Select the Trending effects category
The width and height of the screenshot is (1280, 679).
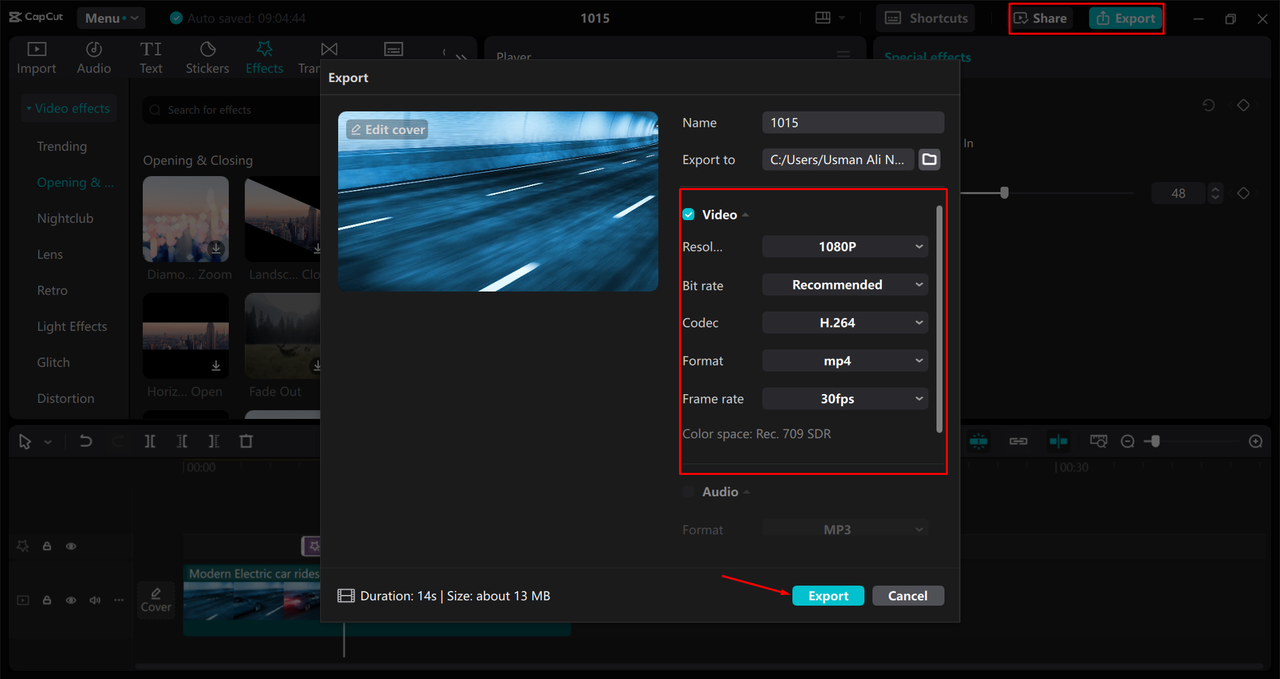pos(62,146)
